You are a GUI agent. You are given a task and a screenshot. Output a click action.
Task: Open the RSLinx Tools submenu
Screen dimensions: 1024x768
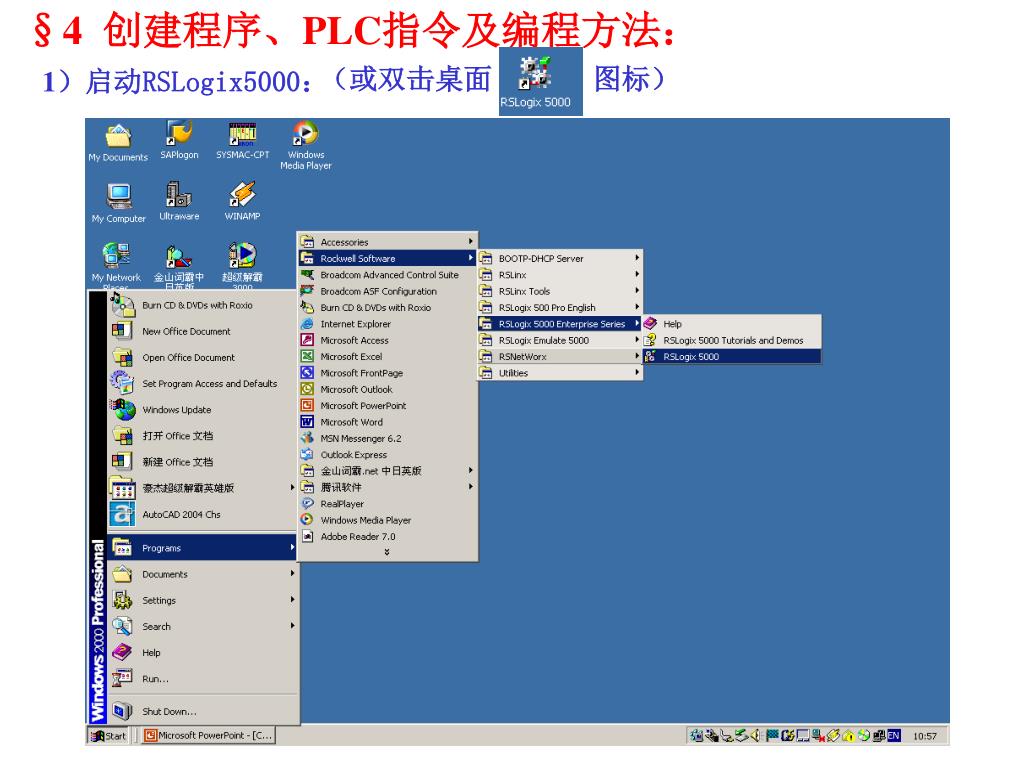point(560,291)
